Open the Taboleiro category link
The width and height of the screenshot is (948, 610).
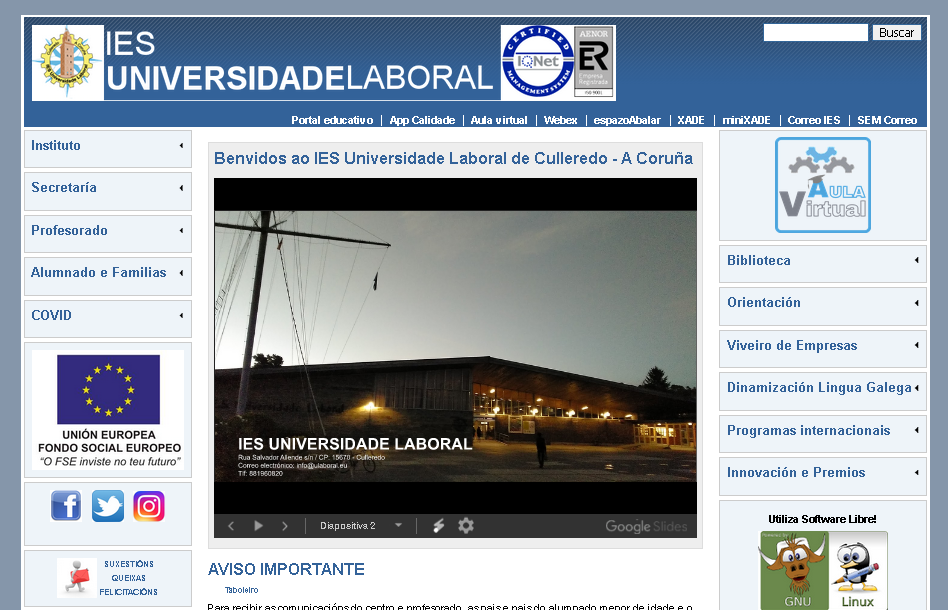tap(241, 590)
